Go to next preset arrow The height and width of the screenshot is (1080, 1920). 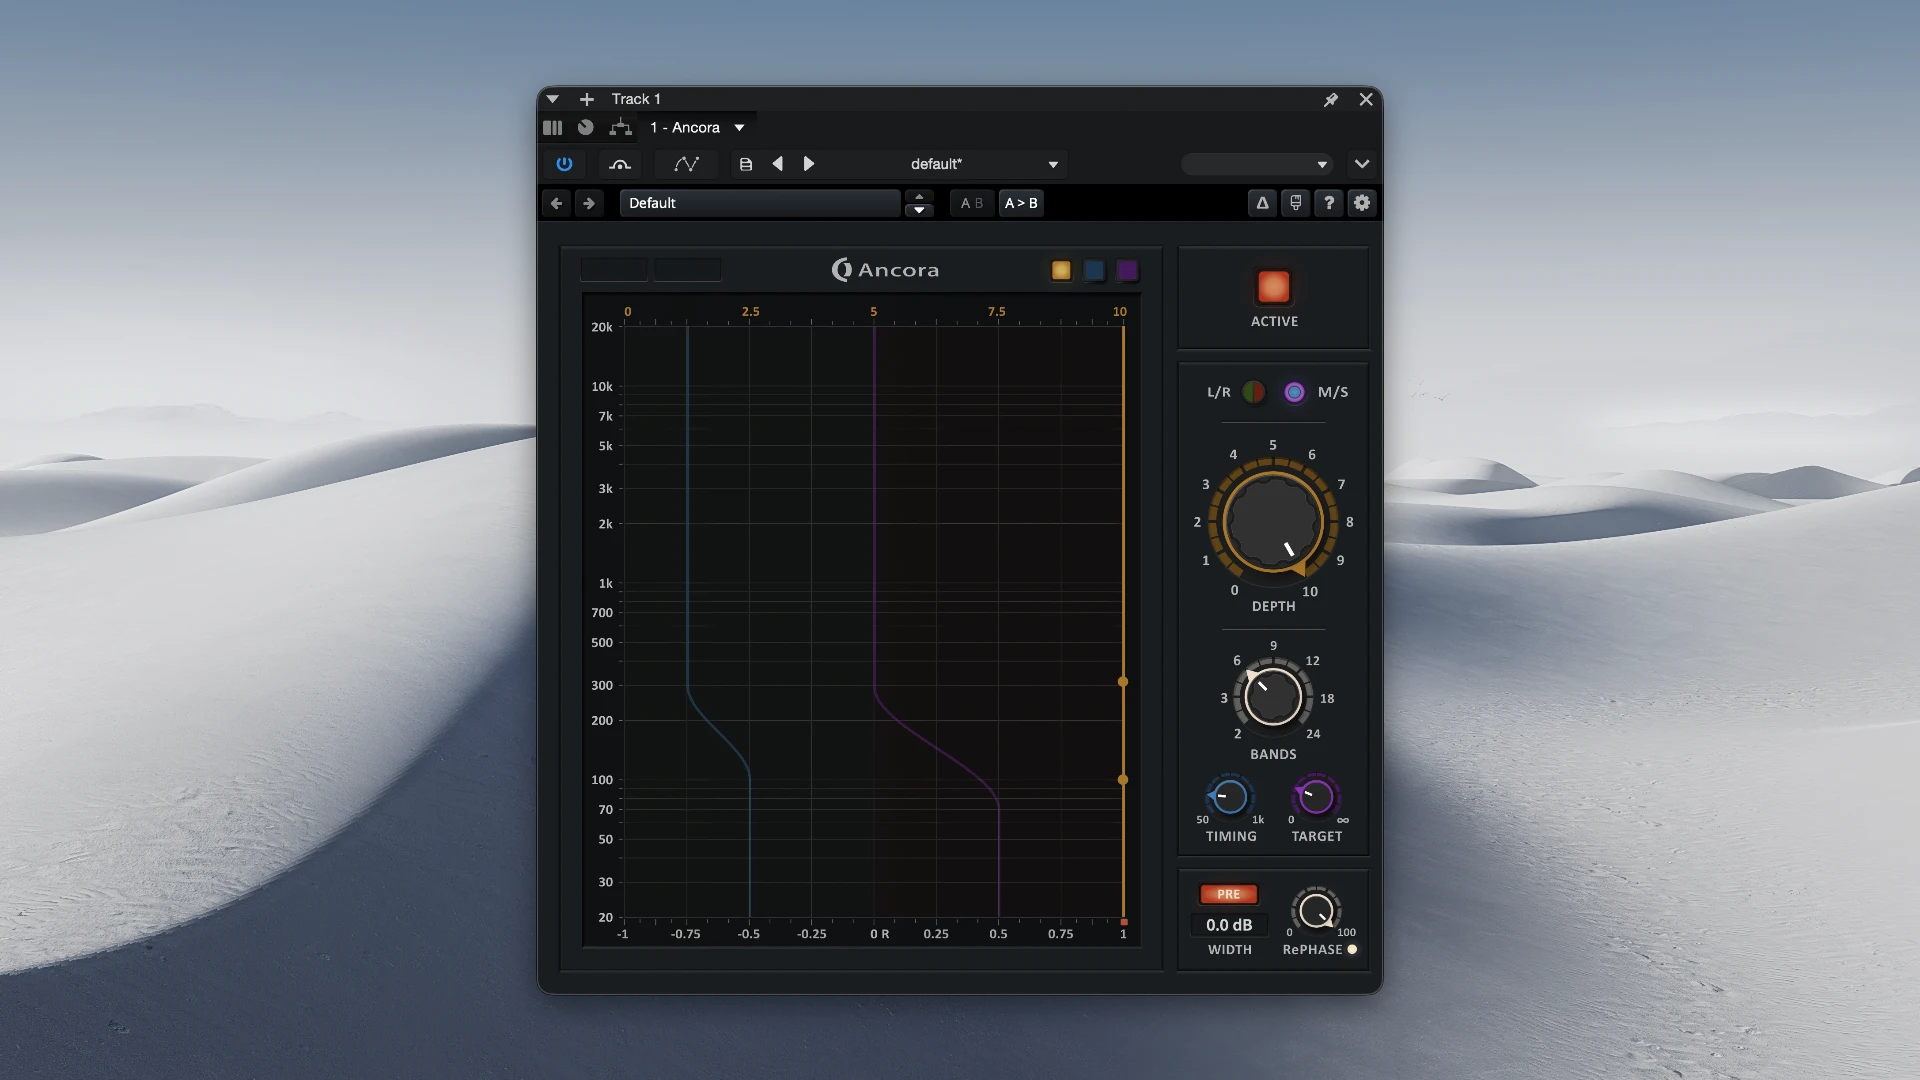click(809, 164)
